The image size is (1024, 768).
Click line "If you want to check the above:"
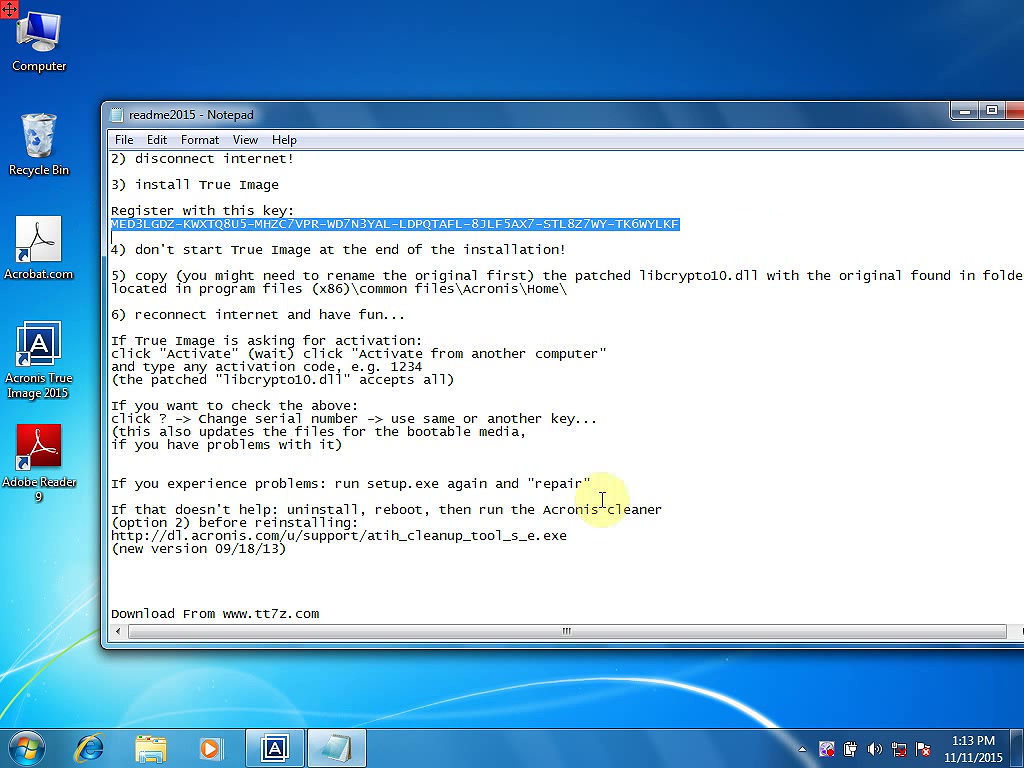[234, 406]
